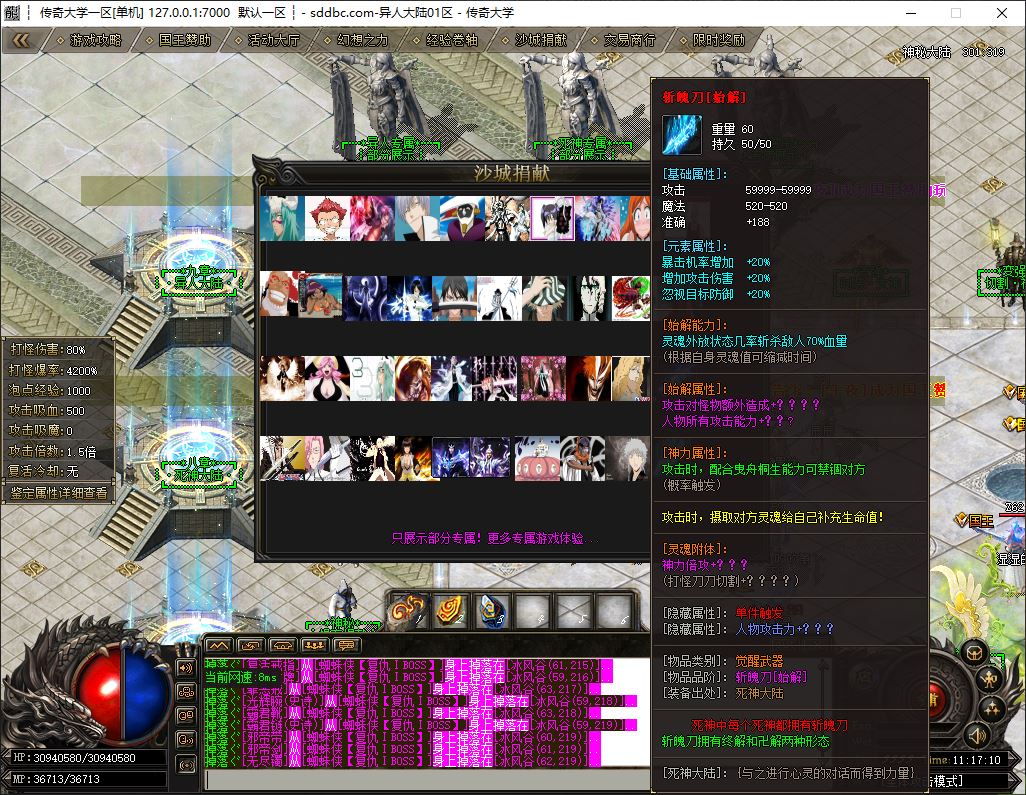The image size is (1026, 795).
Task: Use the blue crystal item in slot 3
Action: 491,612
